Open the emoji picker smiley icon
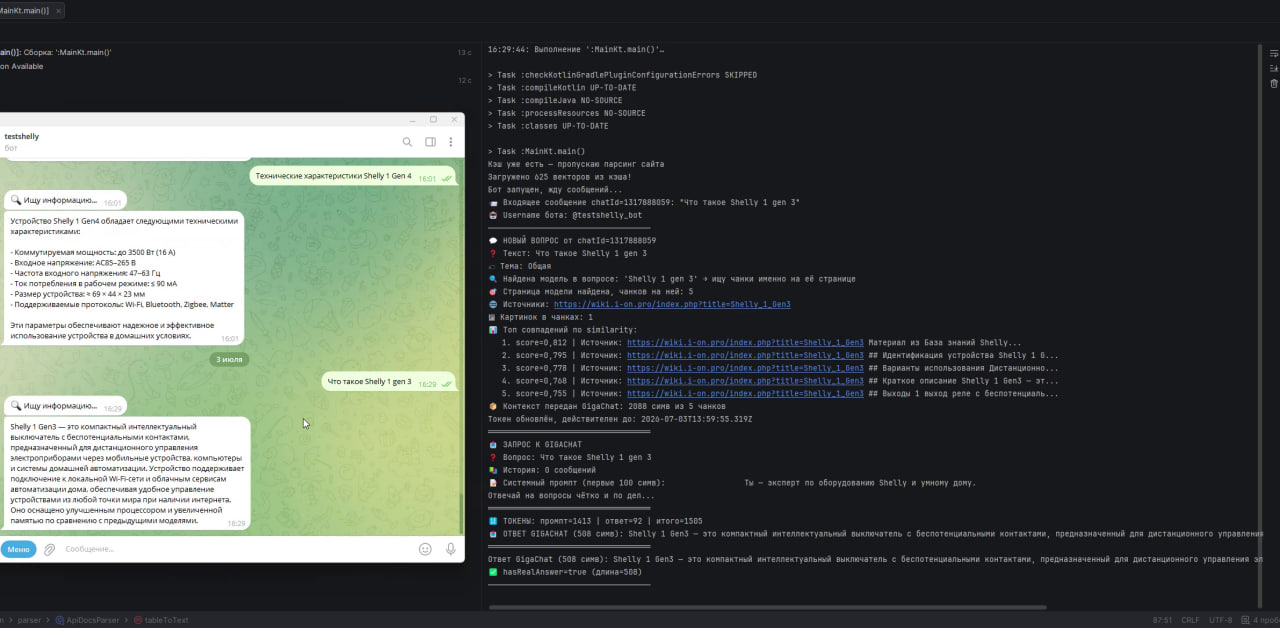 pos(425,549)
